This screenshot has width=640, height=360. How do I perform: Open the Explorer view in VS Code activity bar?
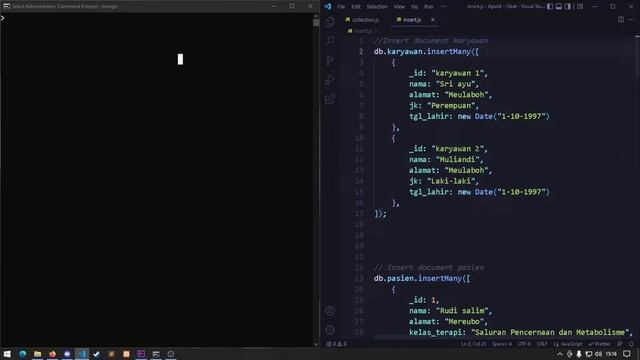330,22
